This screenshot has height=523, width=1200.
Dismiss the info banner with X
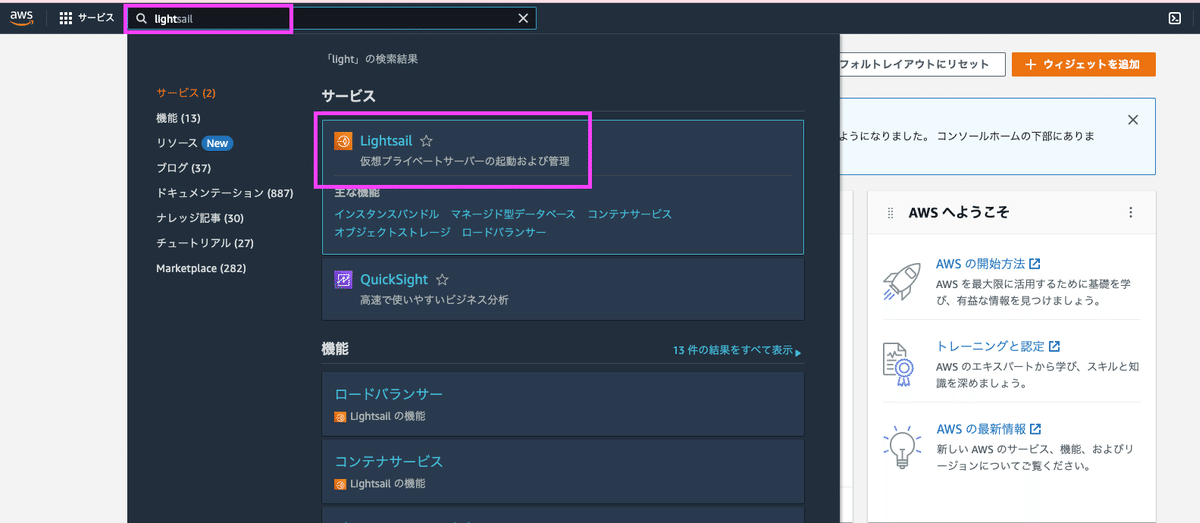tap(1133, 119)
